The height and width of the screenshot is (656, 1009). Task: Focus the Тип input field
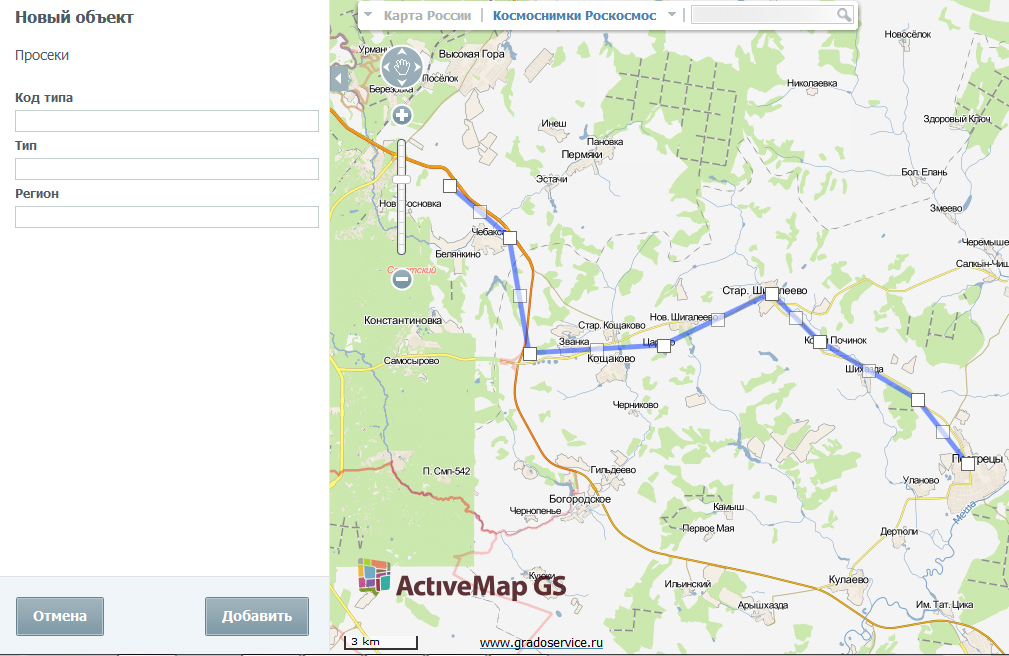tap(167, 169)
